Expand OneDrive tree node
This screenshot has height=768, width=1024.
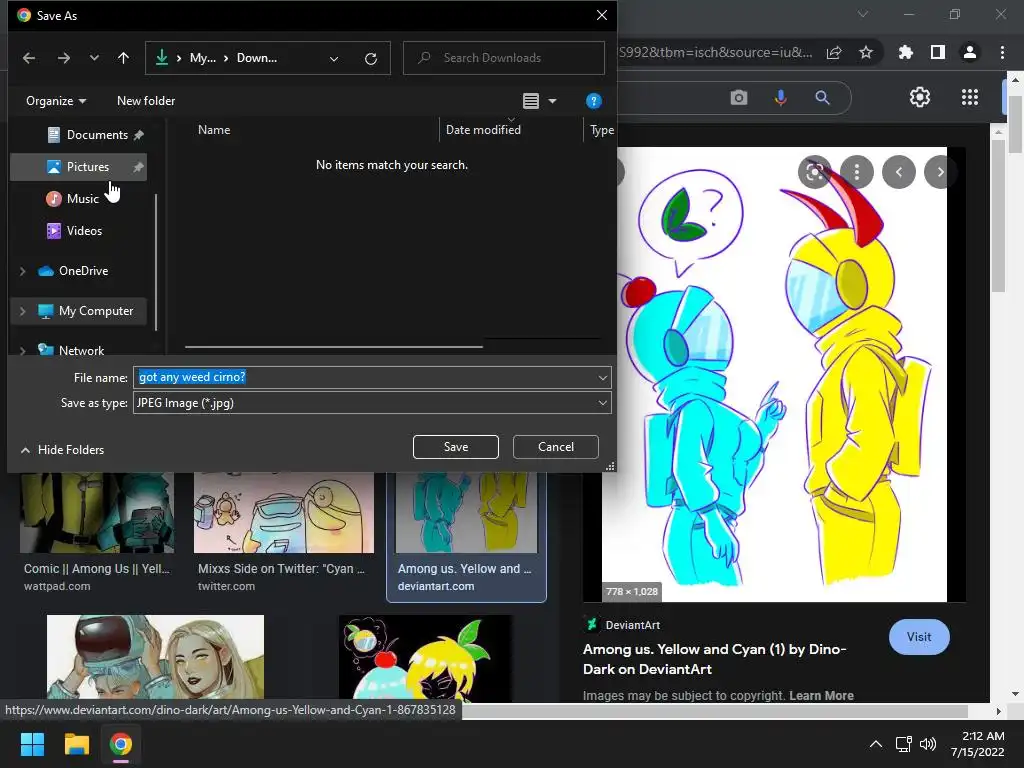coord(23,271)
